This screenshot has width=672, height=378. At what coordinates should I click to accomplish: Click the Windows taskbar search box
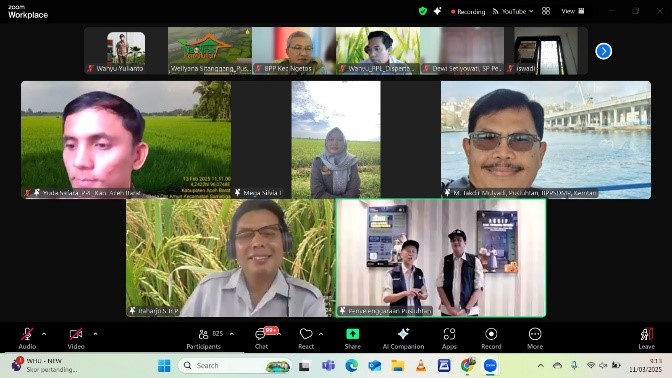pos(235,366)
